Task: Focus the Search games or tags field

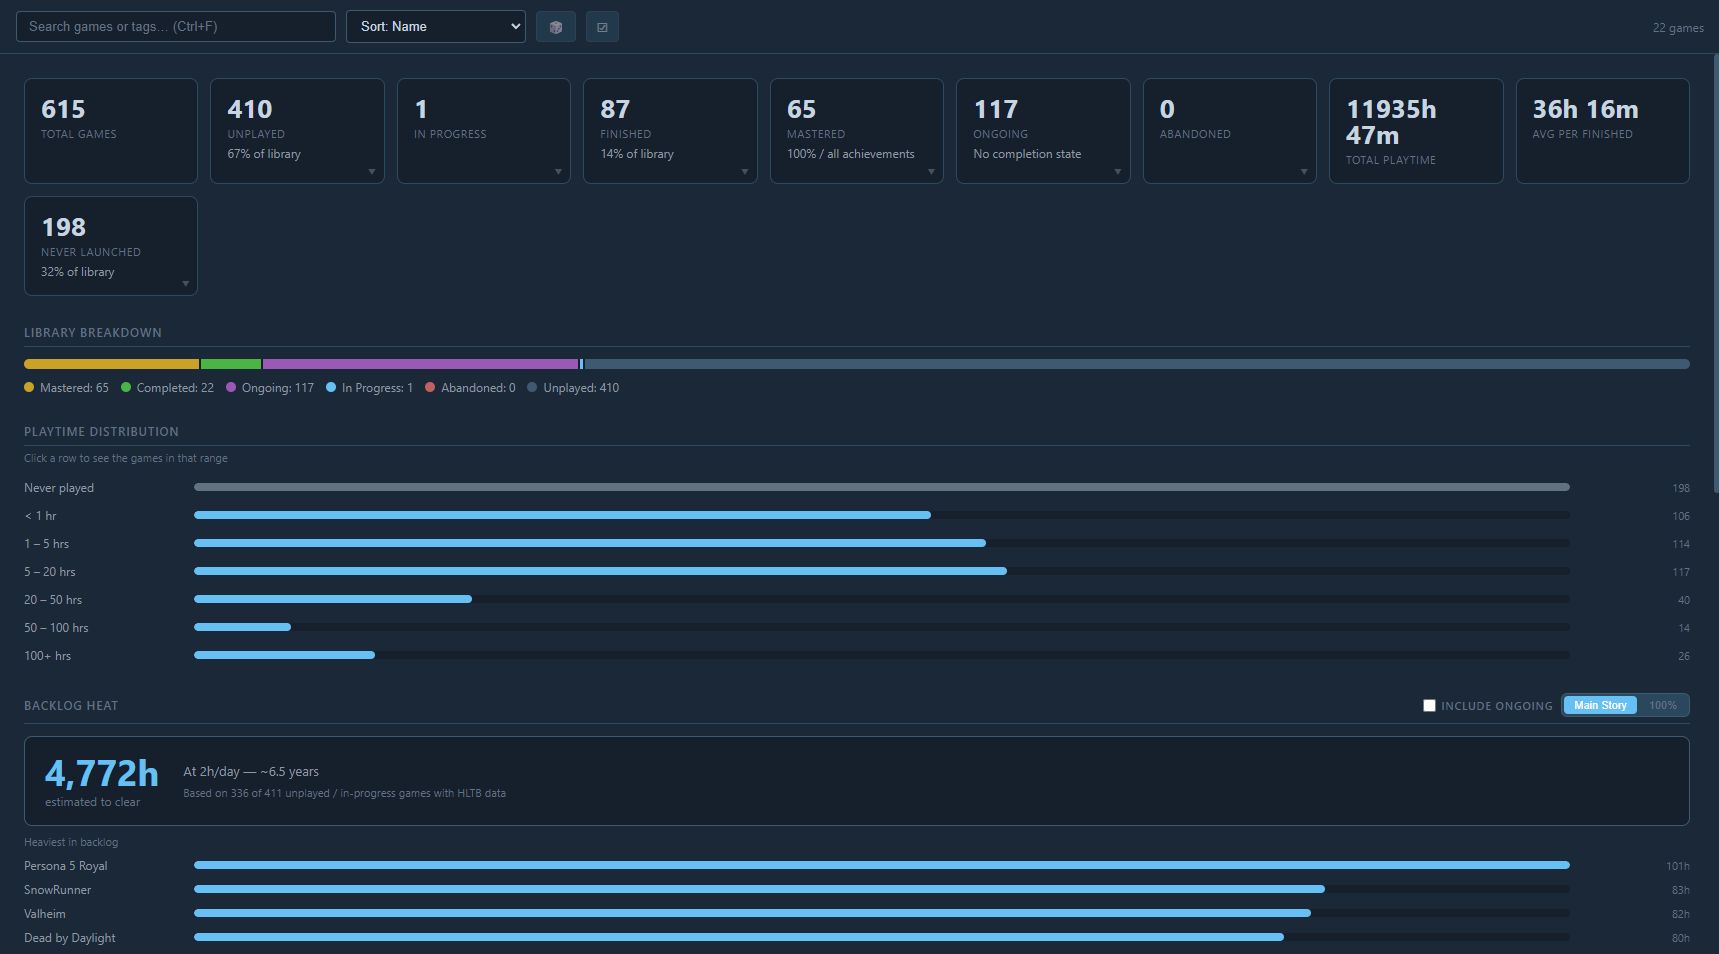Action: (x=176, y=27)
